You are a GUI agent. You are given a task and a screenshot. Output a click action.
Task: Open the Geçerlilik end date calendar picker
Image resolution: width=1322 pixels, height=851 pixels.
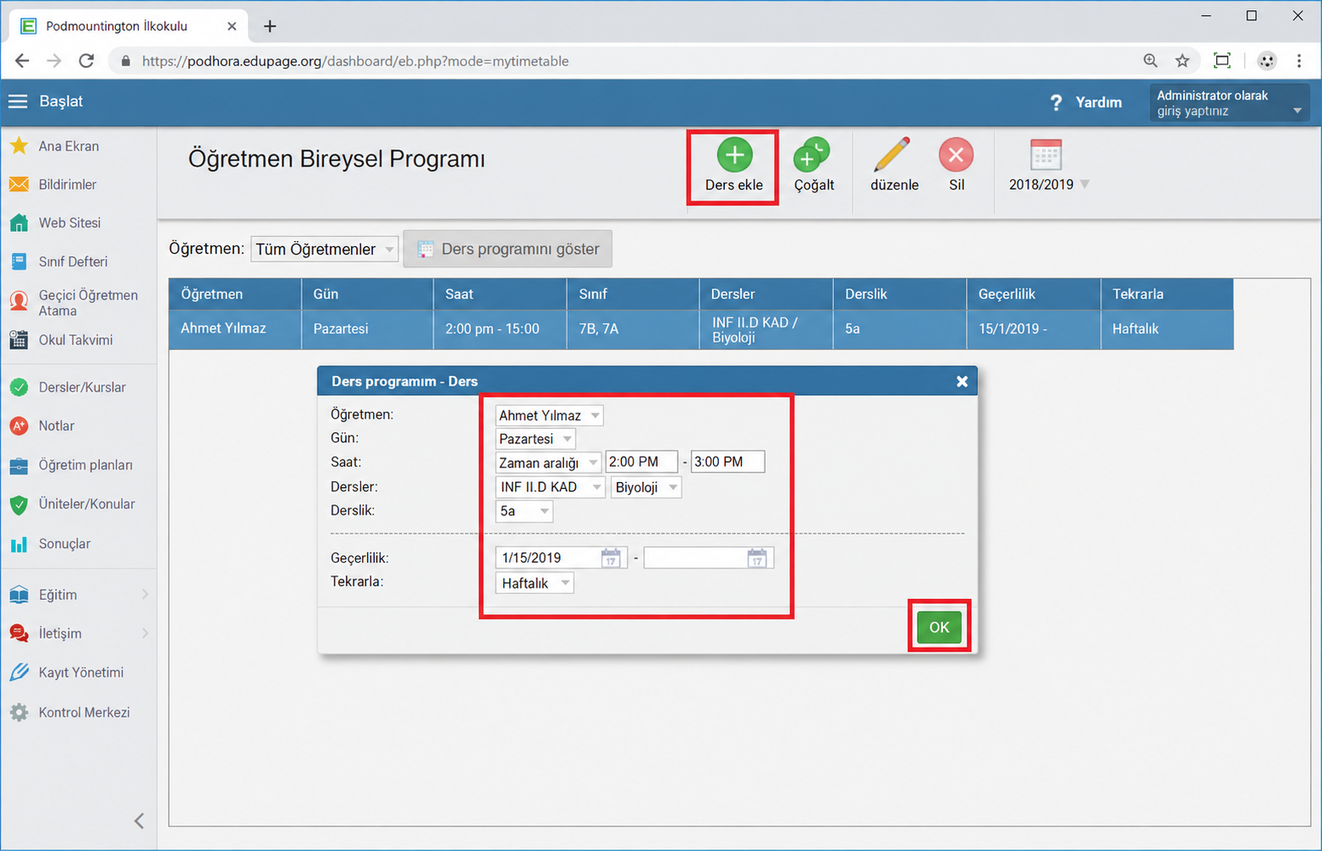pyautogui.click(x=757, y=558)
